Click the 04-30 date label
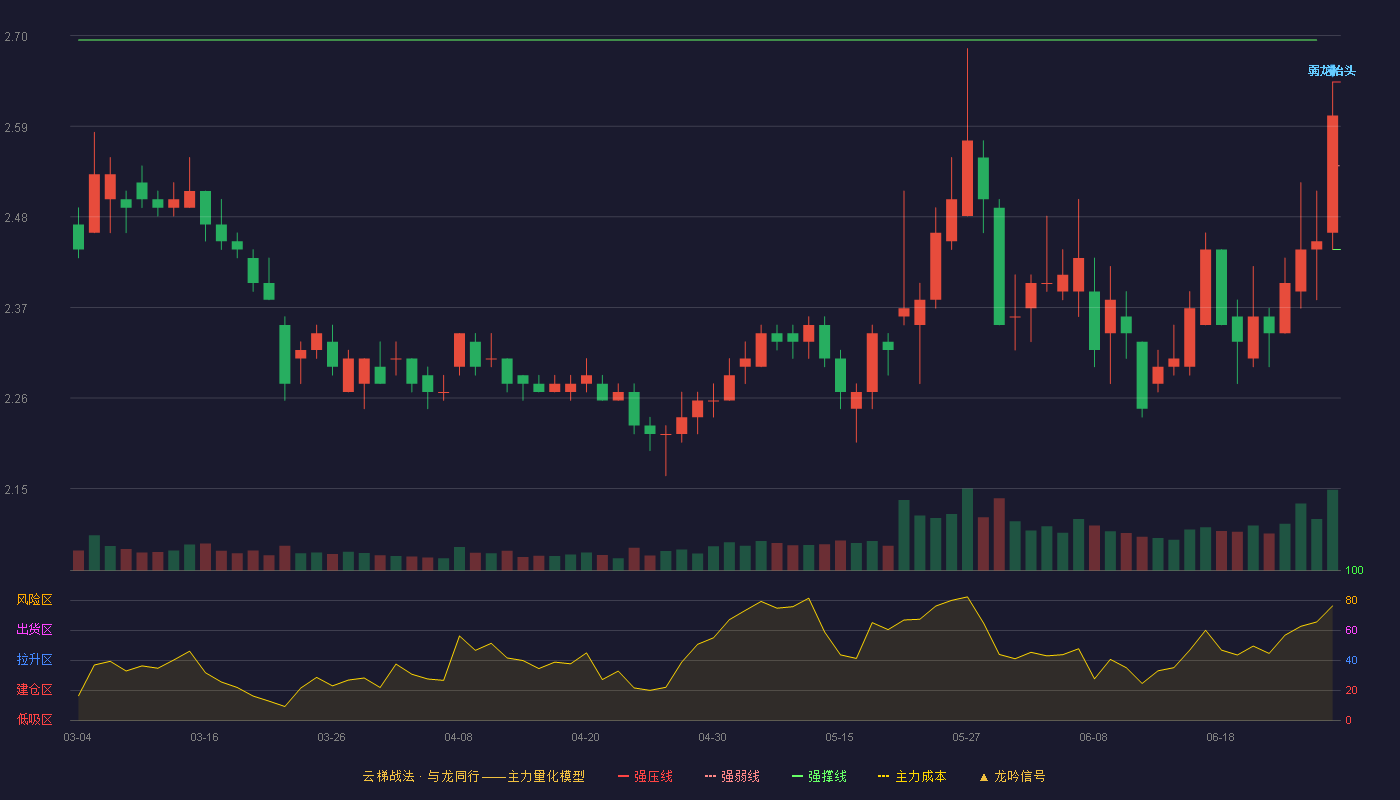The width and height of the screenshot is (1400, 800). (x=712, y=737)
